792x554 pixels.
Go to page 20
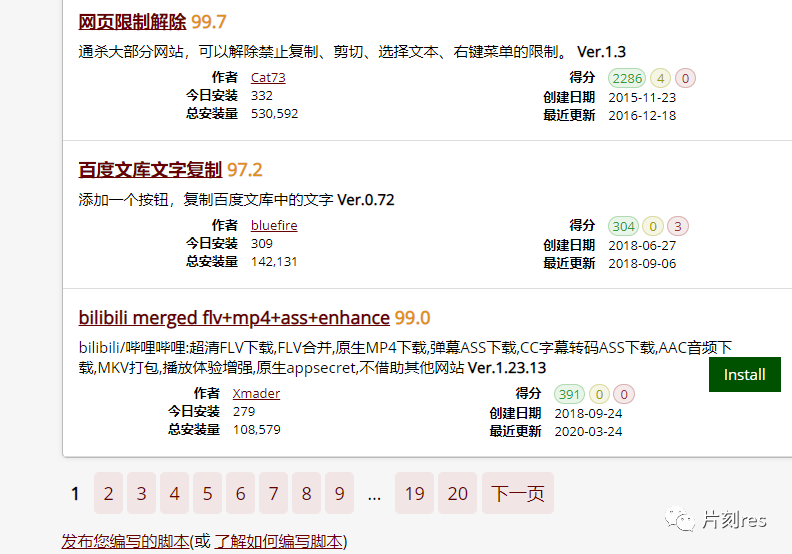pyautogui.click(x=457, y=493)
